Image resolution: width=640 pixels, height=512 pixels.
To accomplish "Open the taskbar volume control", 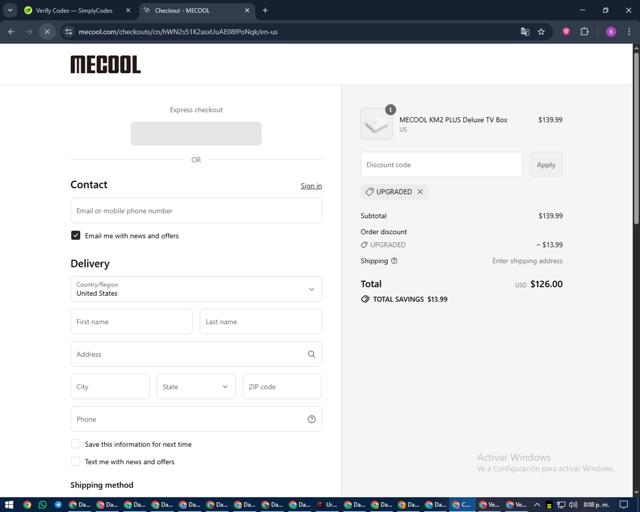I will 573,505.
